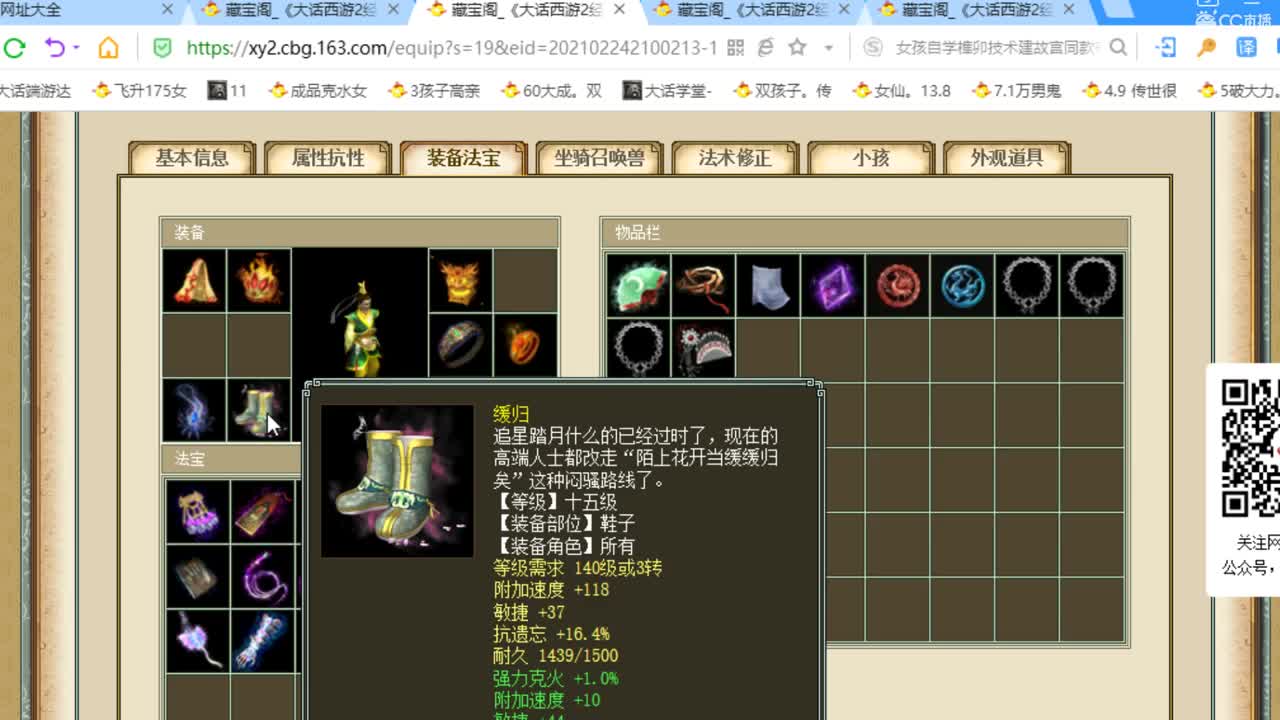Select the purple lantern treasure icon
The image size is (1280, 720).
tap(197, 511)
